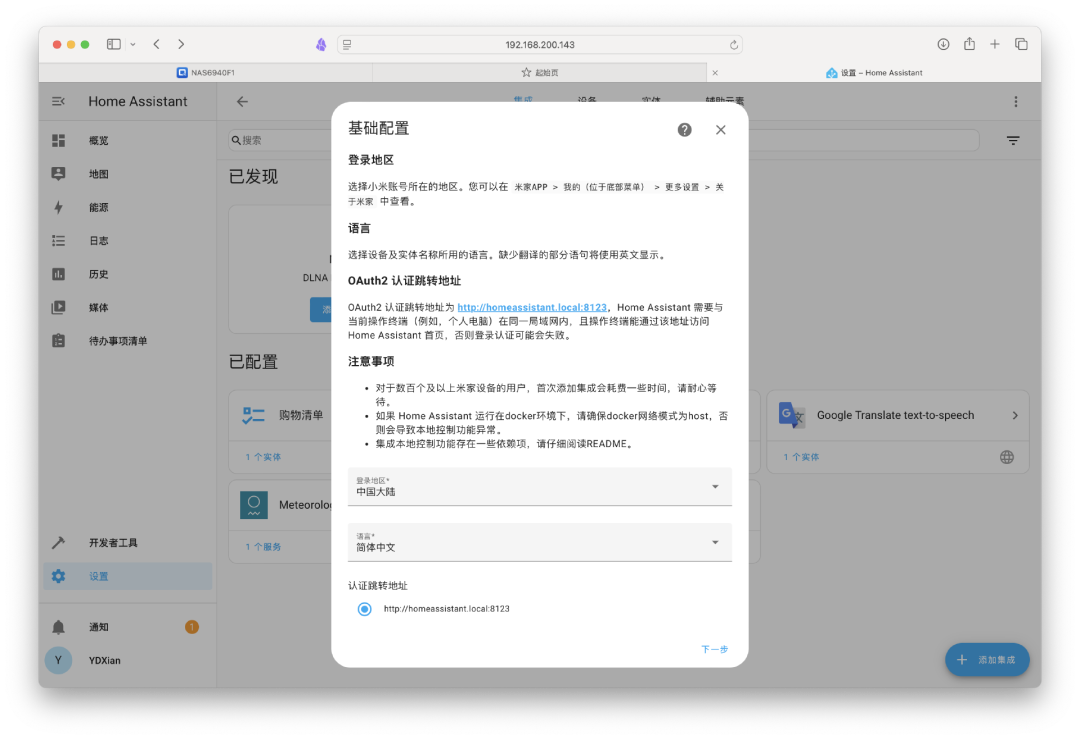Open the 能源 energy sidebar item
Screen dimensions: 1080x739
[98, 207]
